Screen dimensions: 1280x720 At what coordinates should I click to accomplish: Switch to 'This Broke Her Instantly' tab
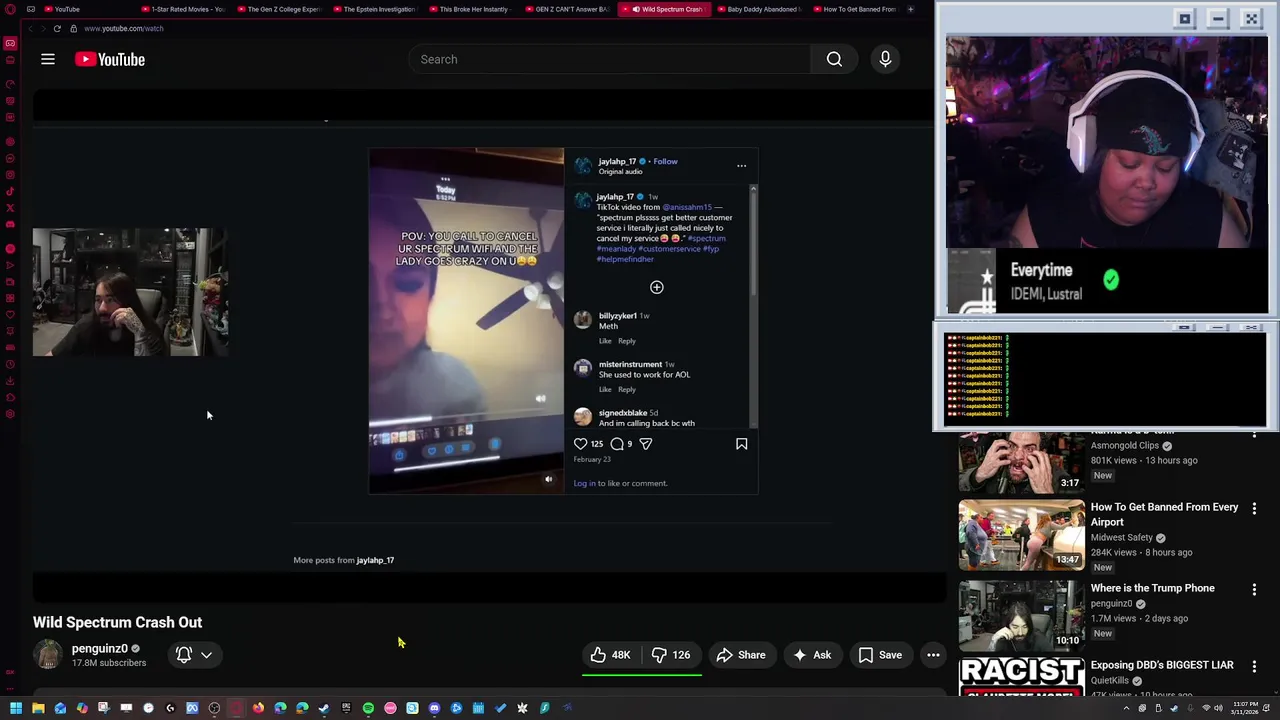pyautogui.click(x=471, y=9)
